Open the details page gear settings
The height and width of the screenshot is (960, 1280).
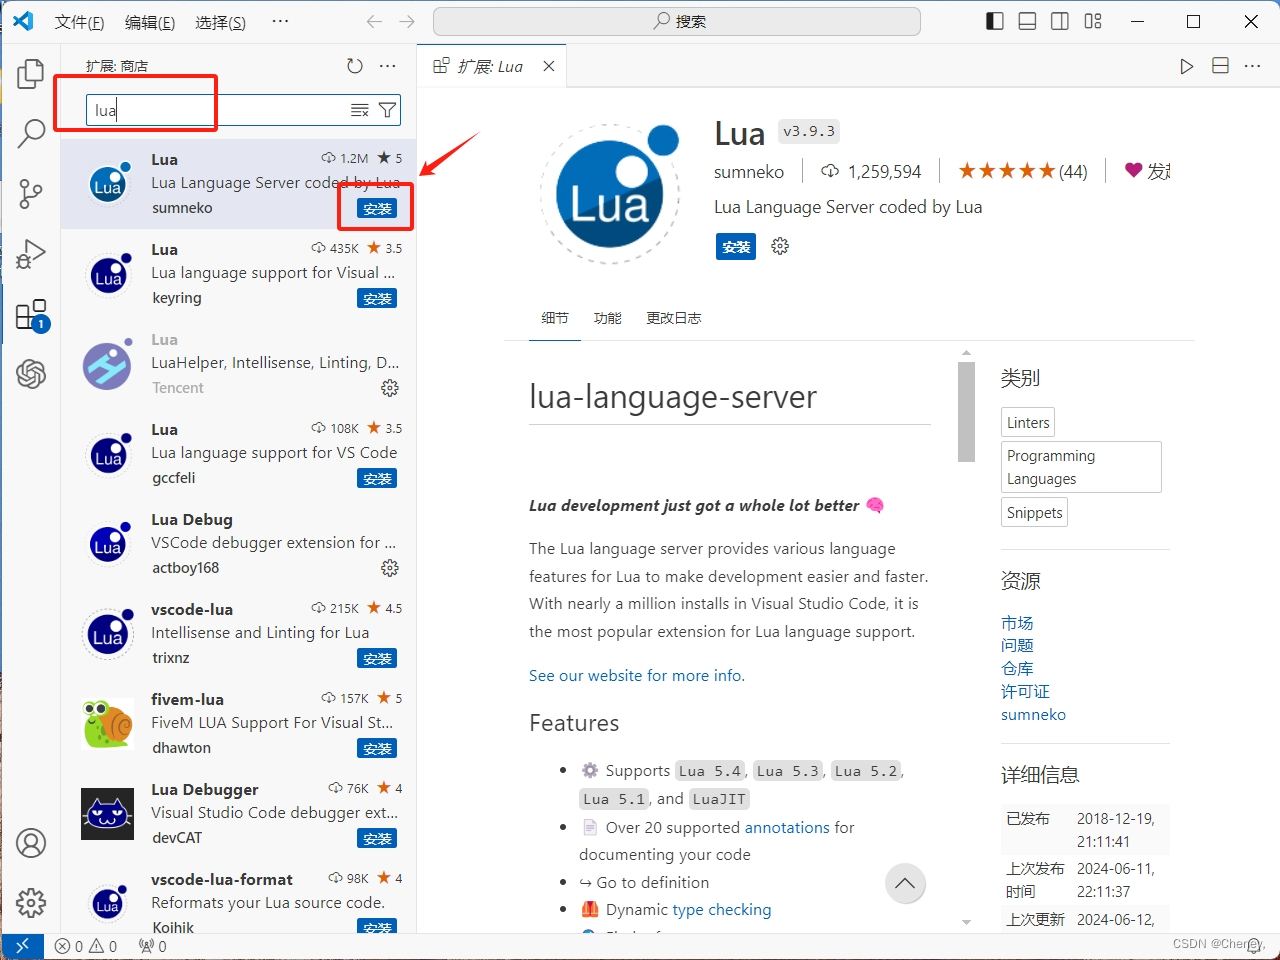(x=780, y=246)
